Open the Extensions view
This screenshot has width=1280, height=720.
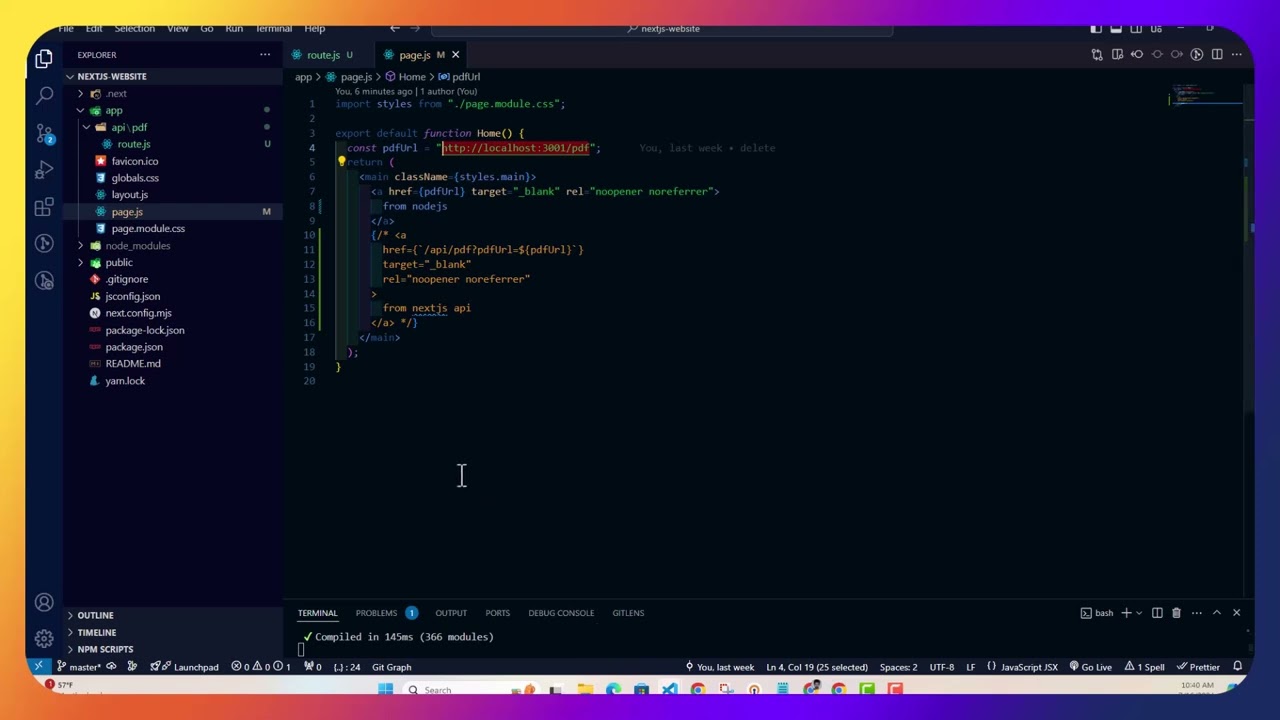(44, 207)
